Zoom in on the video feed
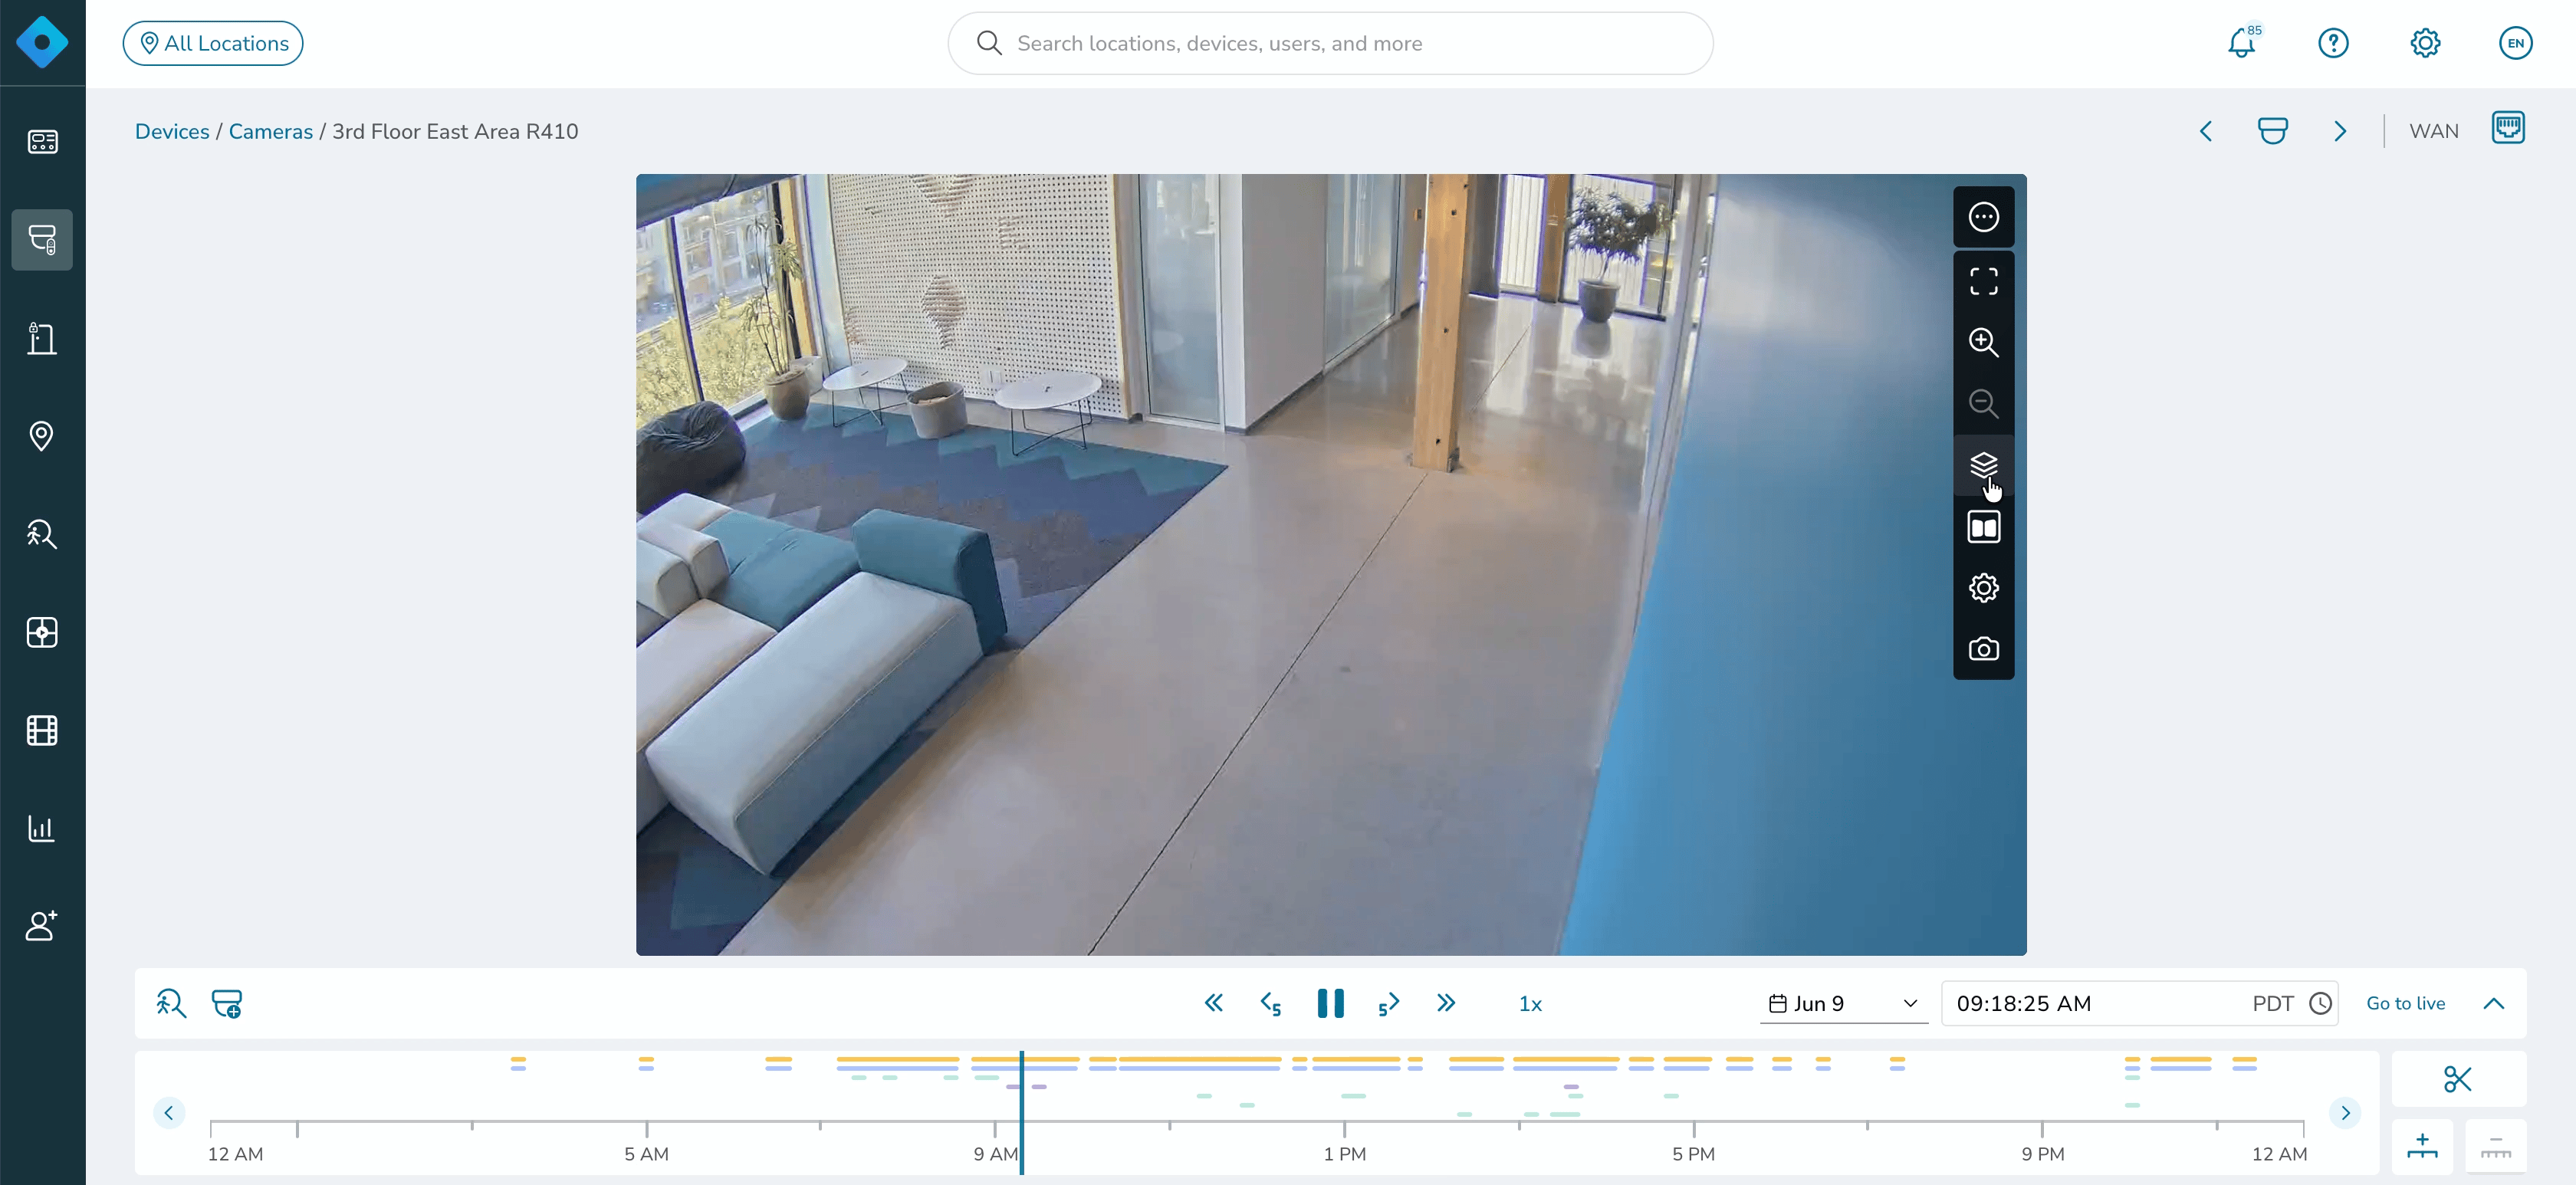 click(x=1984, y=342)
